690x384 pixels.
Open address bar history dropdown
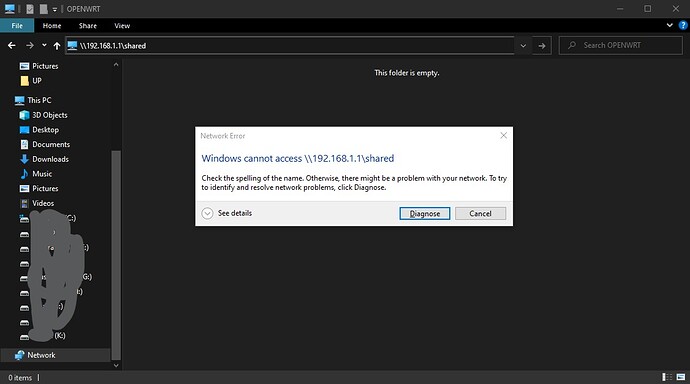[x=523, y=45]
